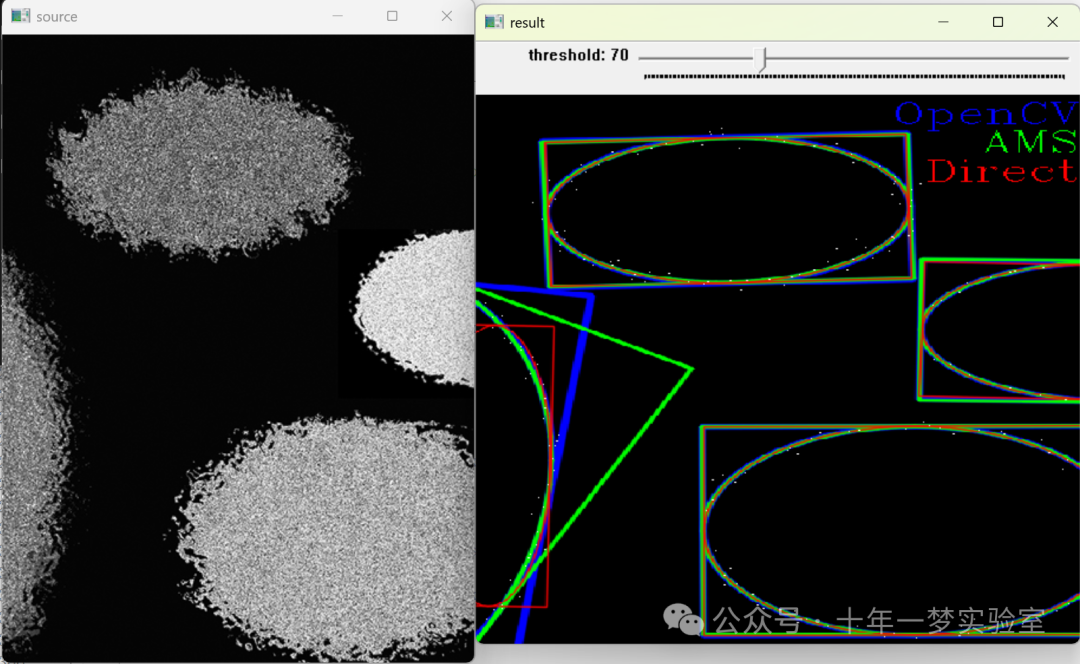Click the blue "OpenCV" legend text
Screen dimensions: 1080x664
(x=987, y=114)
